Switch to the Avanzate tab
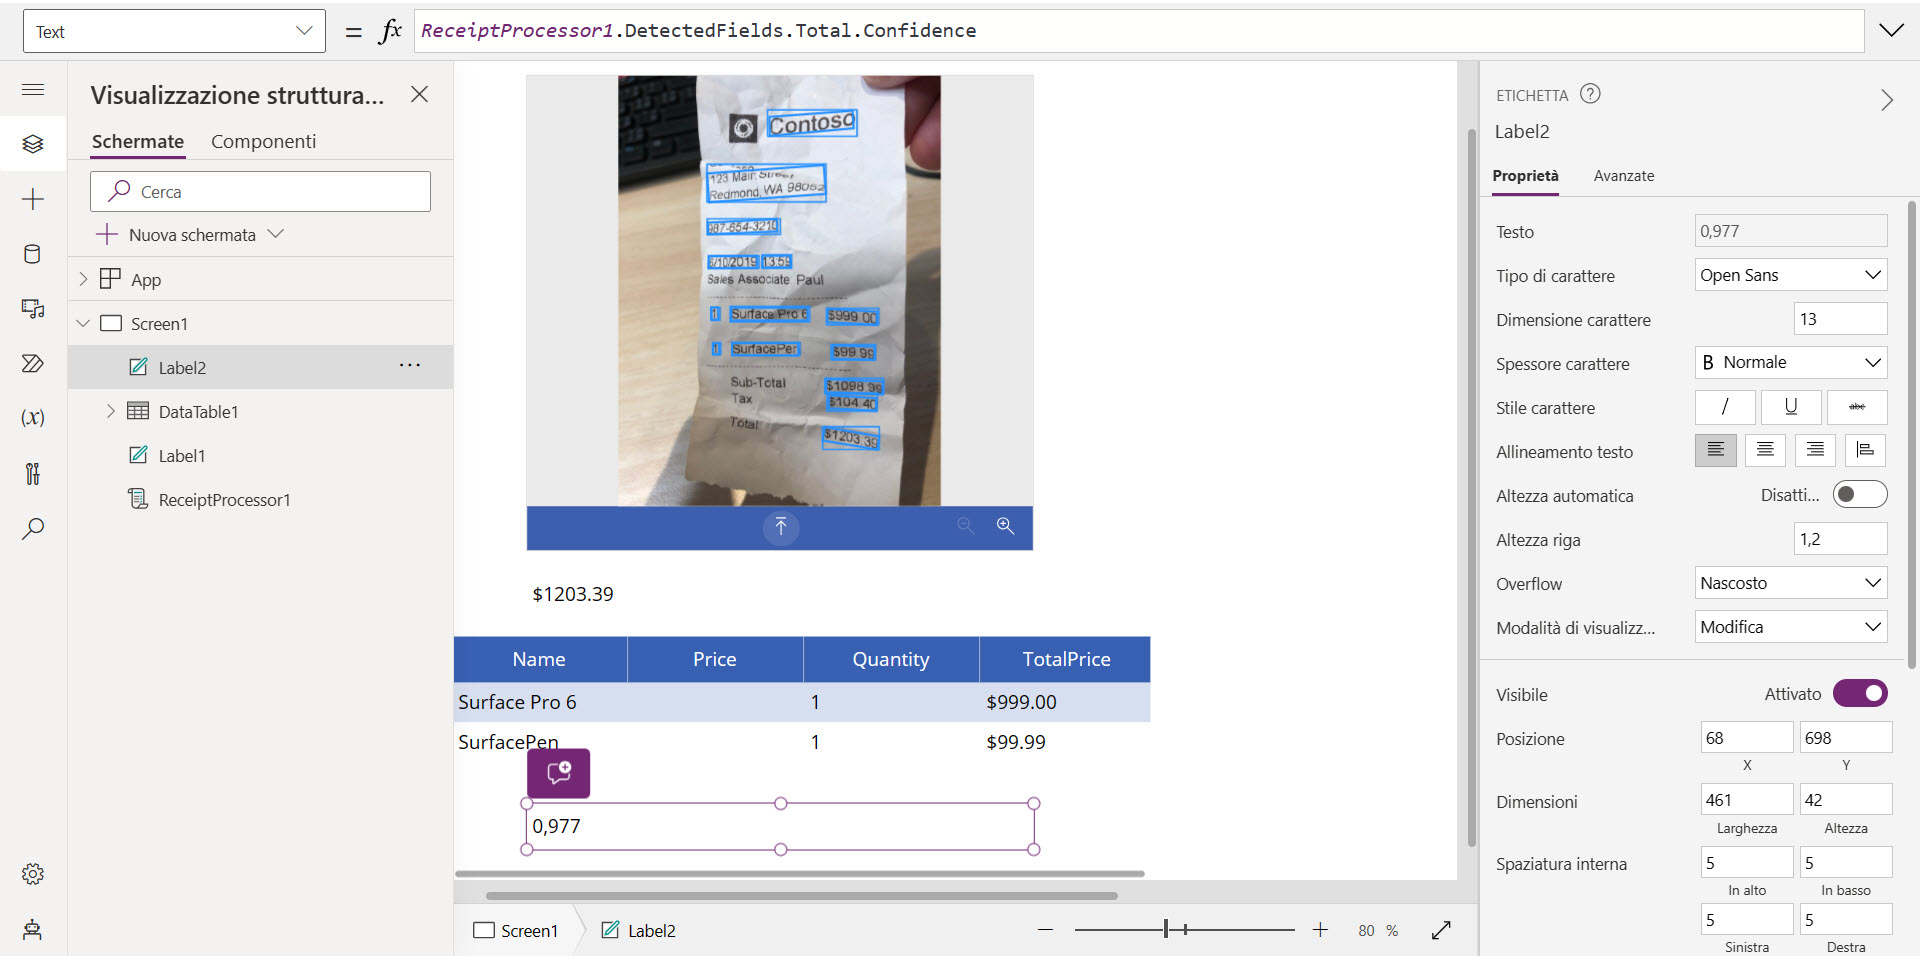 1623,176
